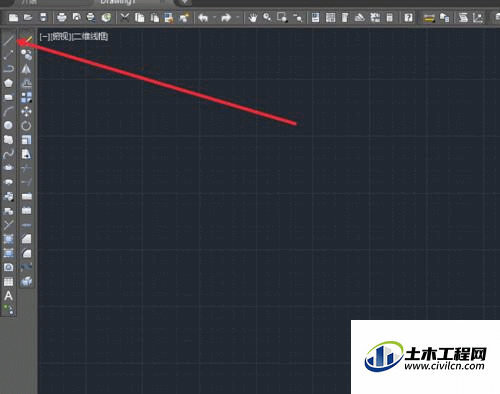This screenshot has width=500, height=394.
Task: Select the Join tool
Action: coord(26,225)
